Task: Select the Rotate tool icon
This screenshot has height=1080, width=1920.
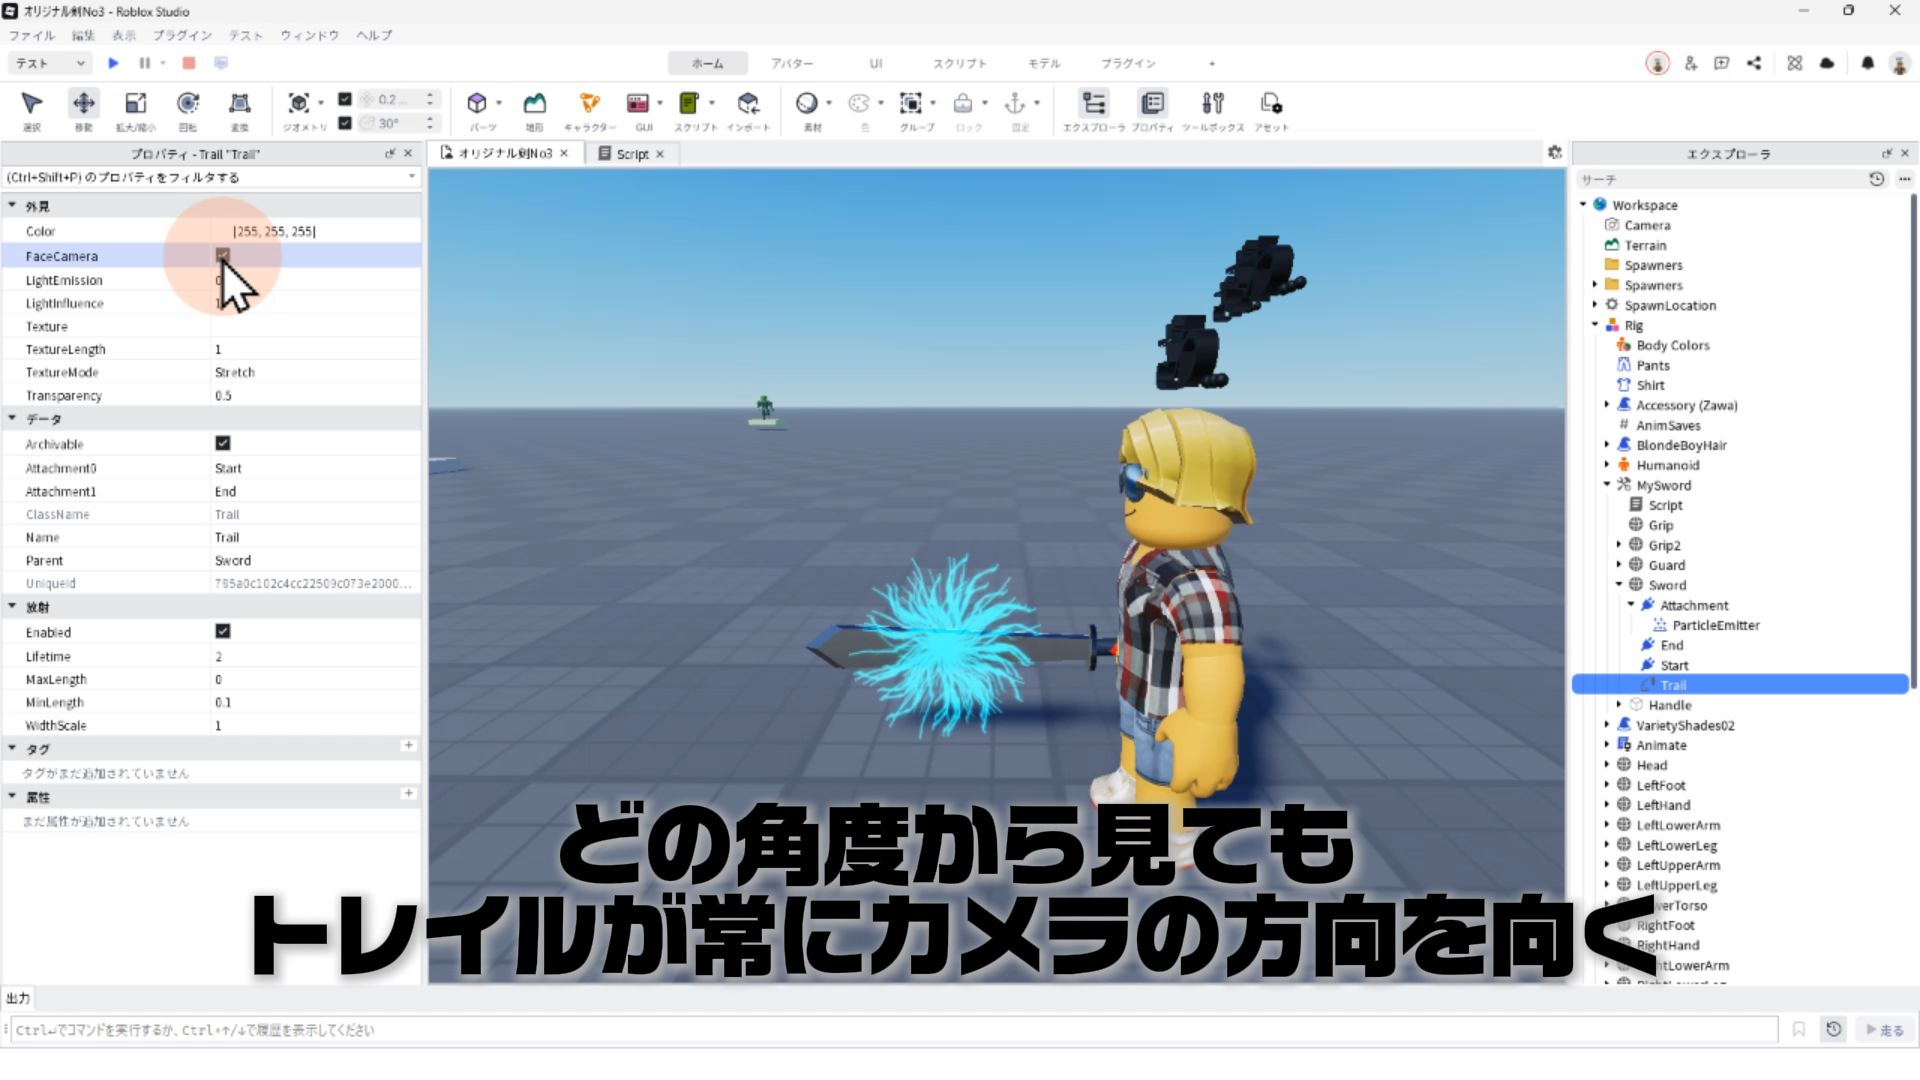Action: pyautogui.click(x=187, y=103)
